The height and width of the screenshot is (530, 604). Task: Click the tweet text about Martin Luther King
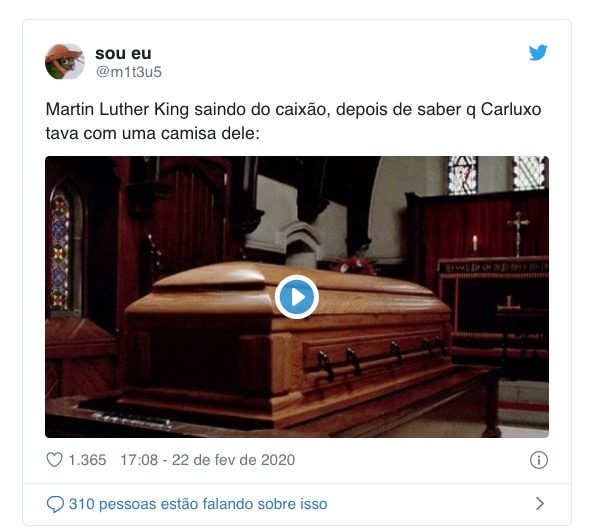pyautogui.click(x=293, y=121)
